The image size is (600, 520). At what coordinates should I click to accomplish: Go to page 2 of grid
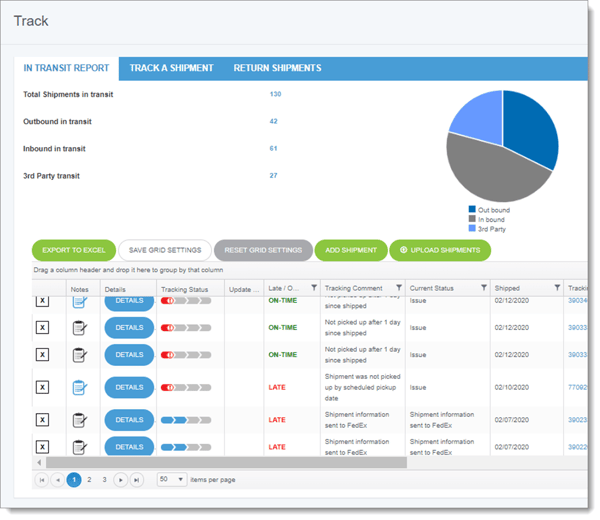pyautogui.click(x=89, y=480)
